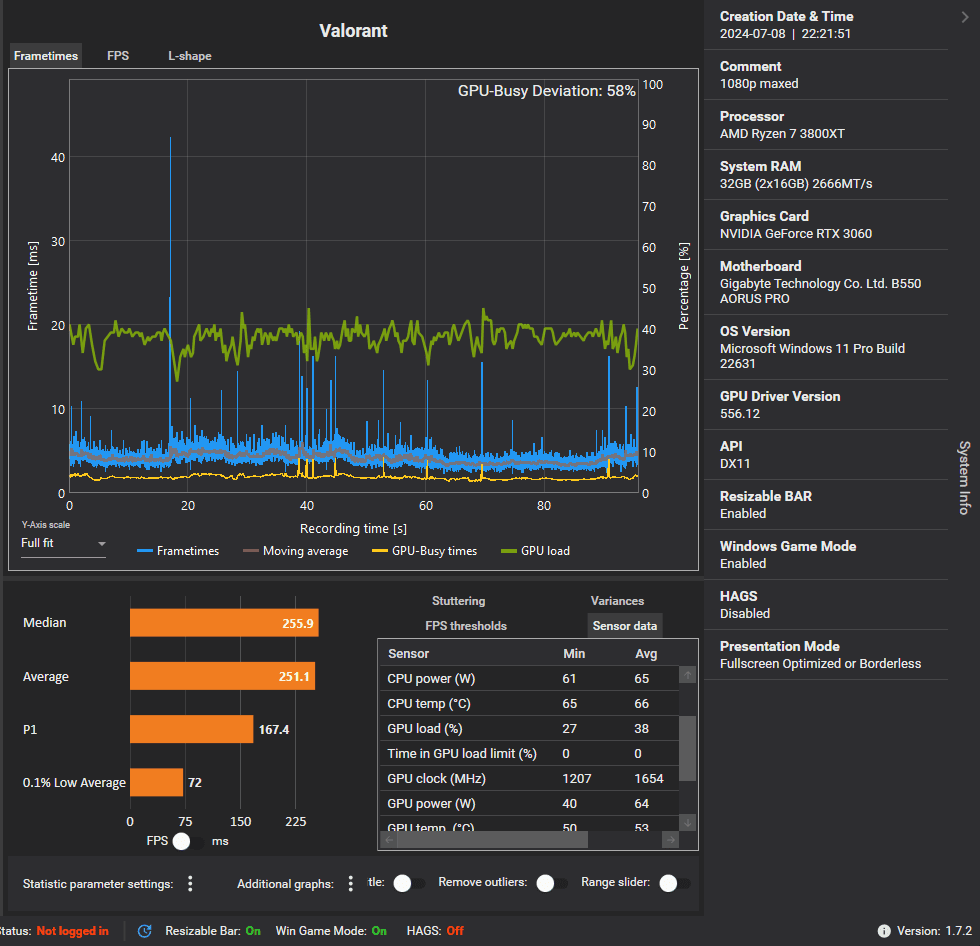This screenshot has width=980, height=946.
Task: Click the Win Game Mode On status
Action: coord(331,931)
